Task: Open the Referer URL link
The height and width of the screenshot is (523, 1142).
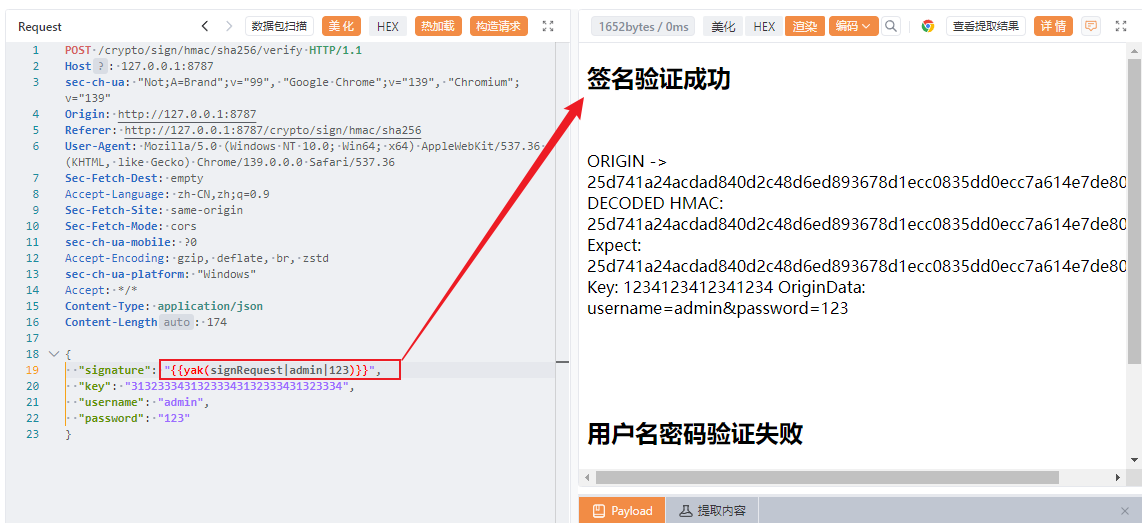Action: pyautogui.click(x=273, y=130)
